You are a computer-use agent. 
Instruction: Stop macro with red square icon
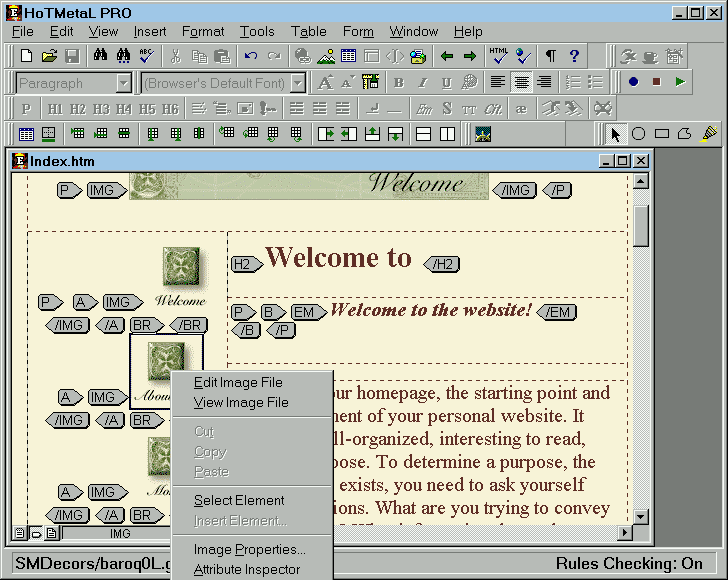[x=656, y=82]
